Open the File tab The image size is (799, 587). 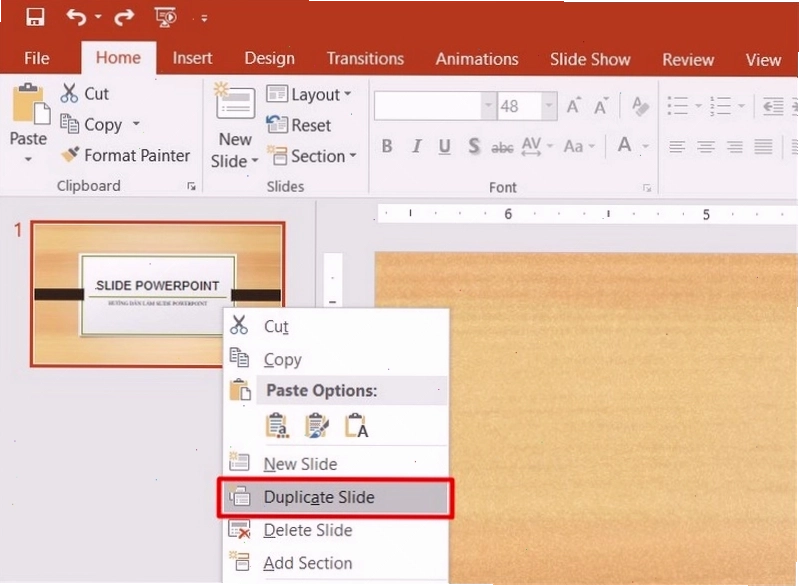[x=37, y=58]
